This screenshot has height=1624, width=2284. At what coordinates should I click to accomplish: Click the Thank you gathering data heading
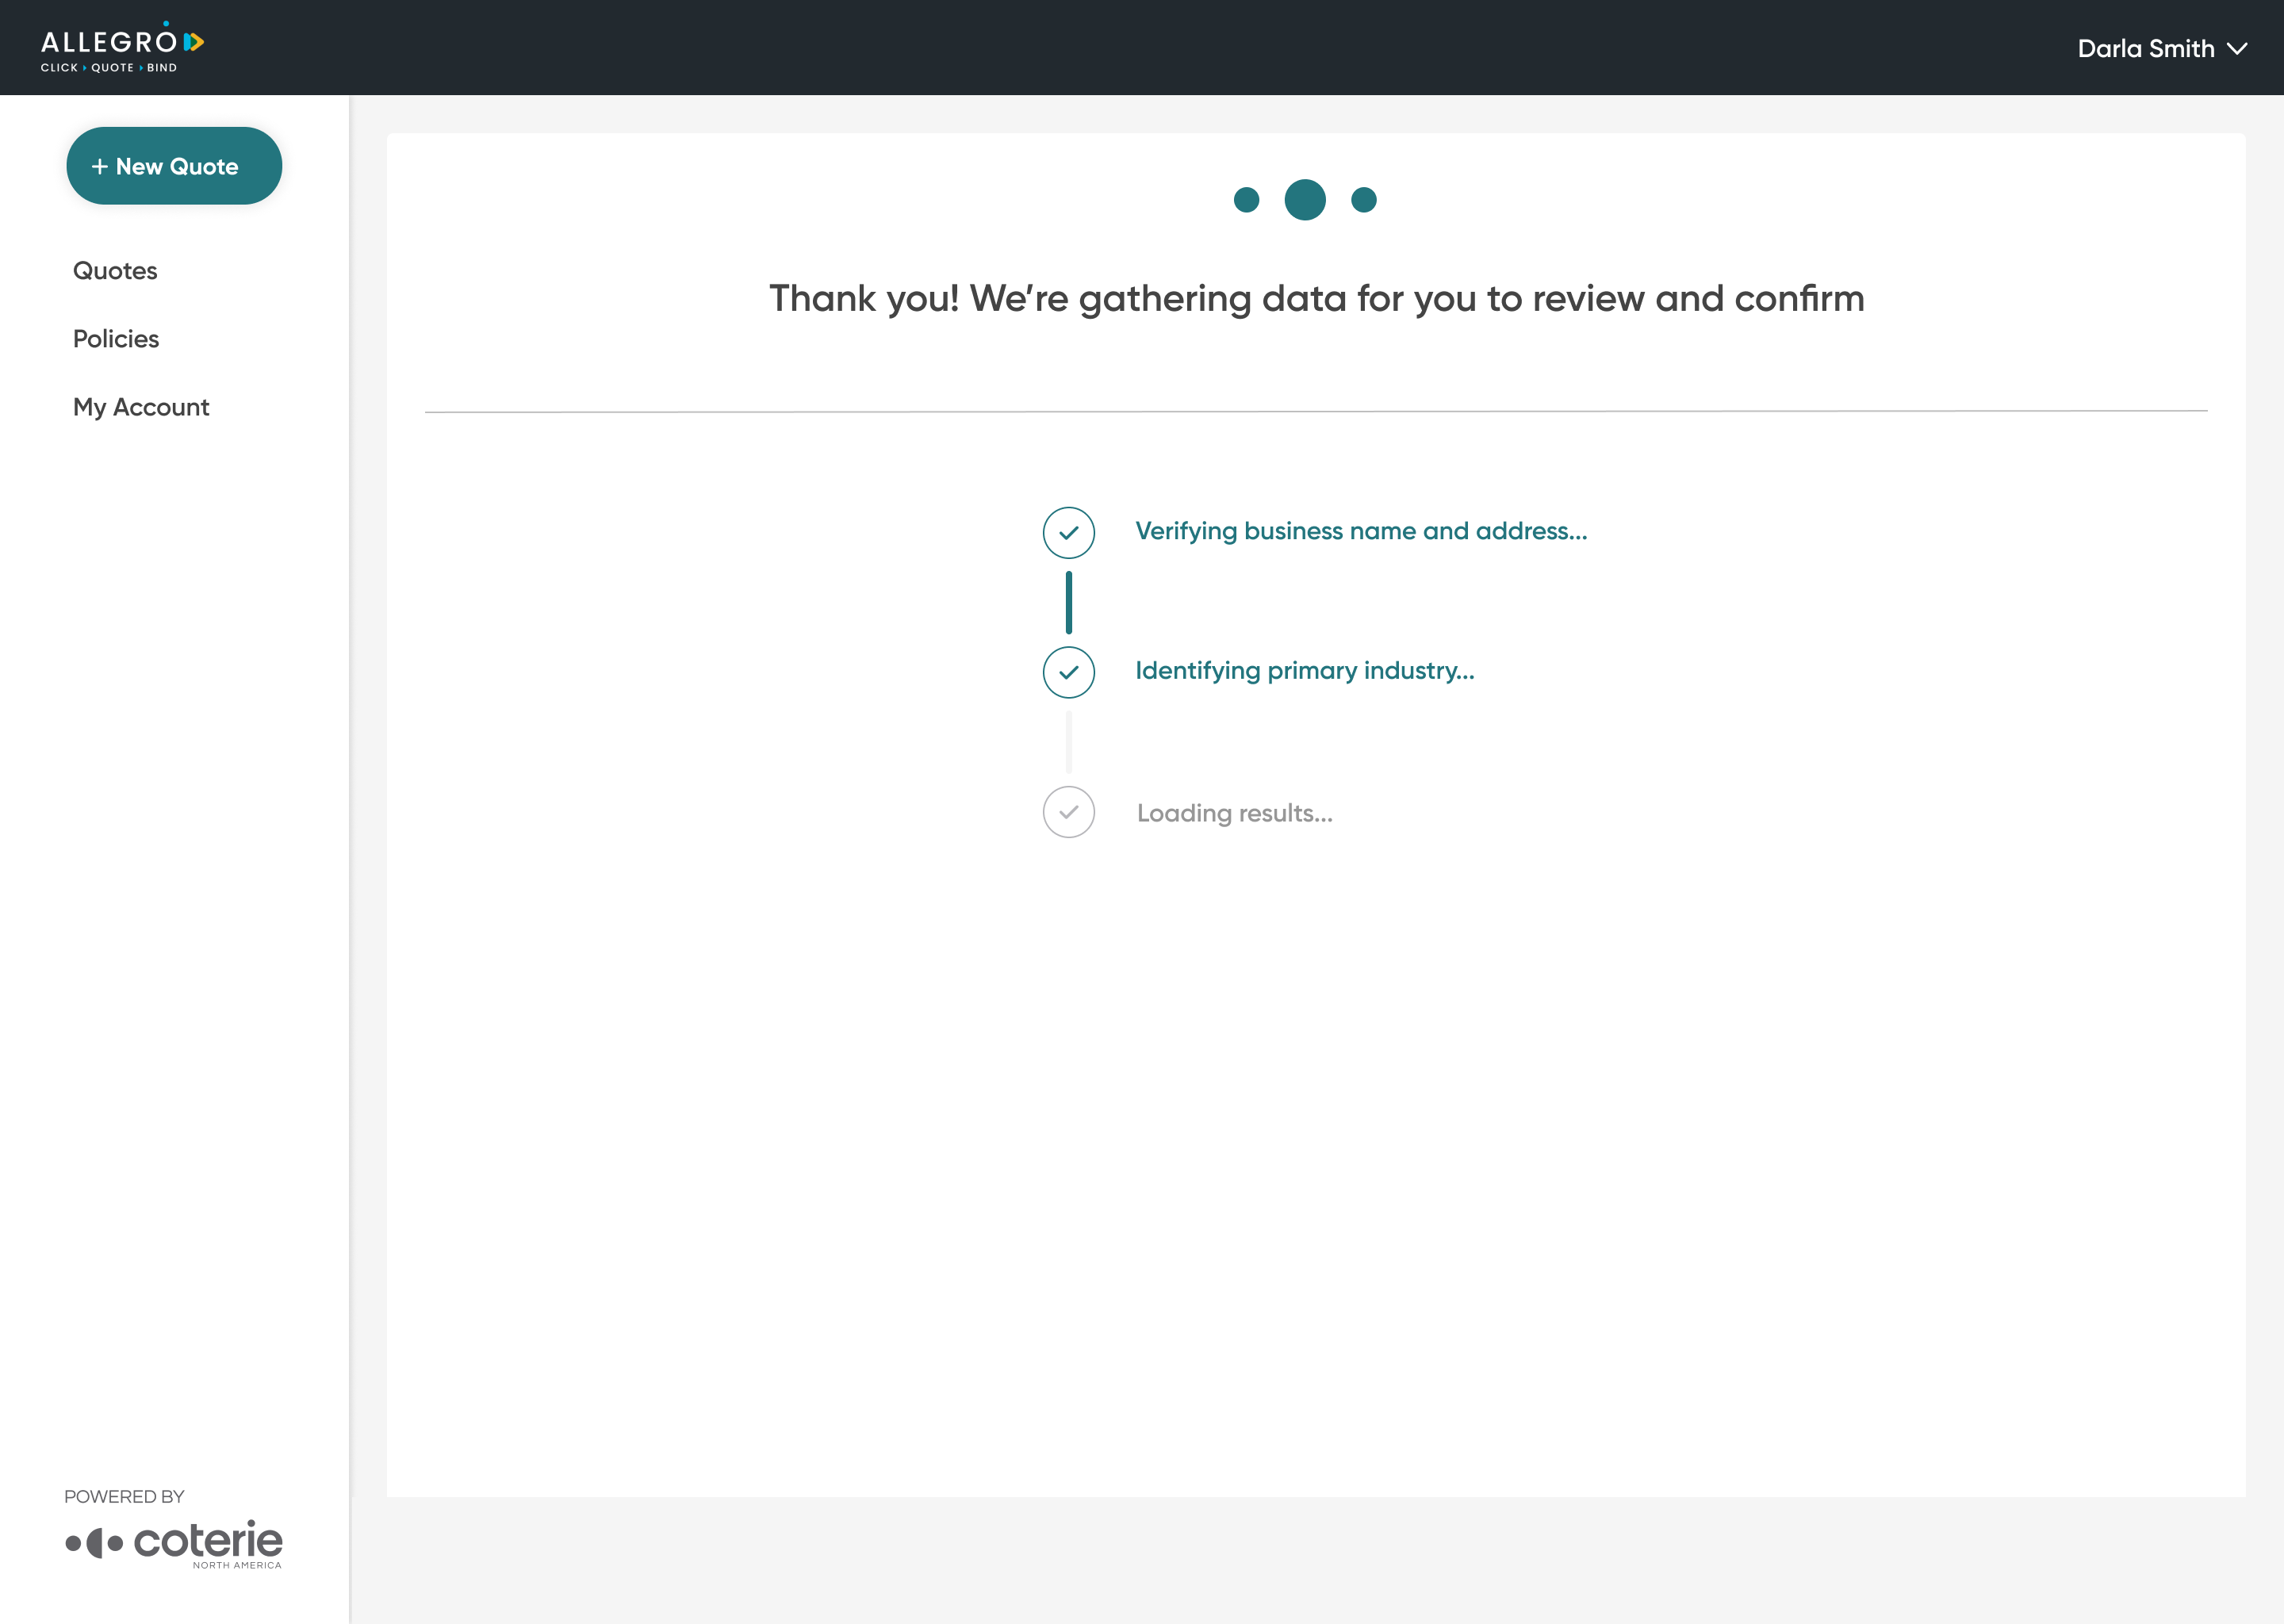coord(1316,299)
